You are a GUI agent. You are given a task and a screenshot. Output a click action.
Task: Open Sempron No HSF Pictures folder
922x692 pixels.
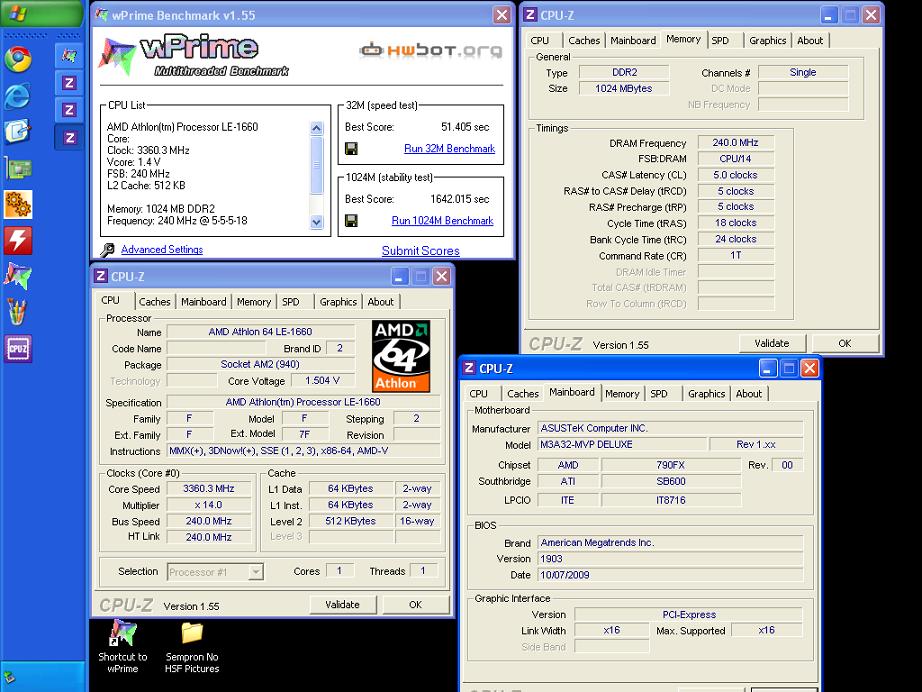192,647
